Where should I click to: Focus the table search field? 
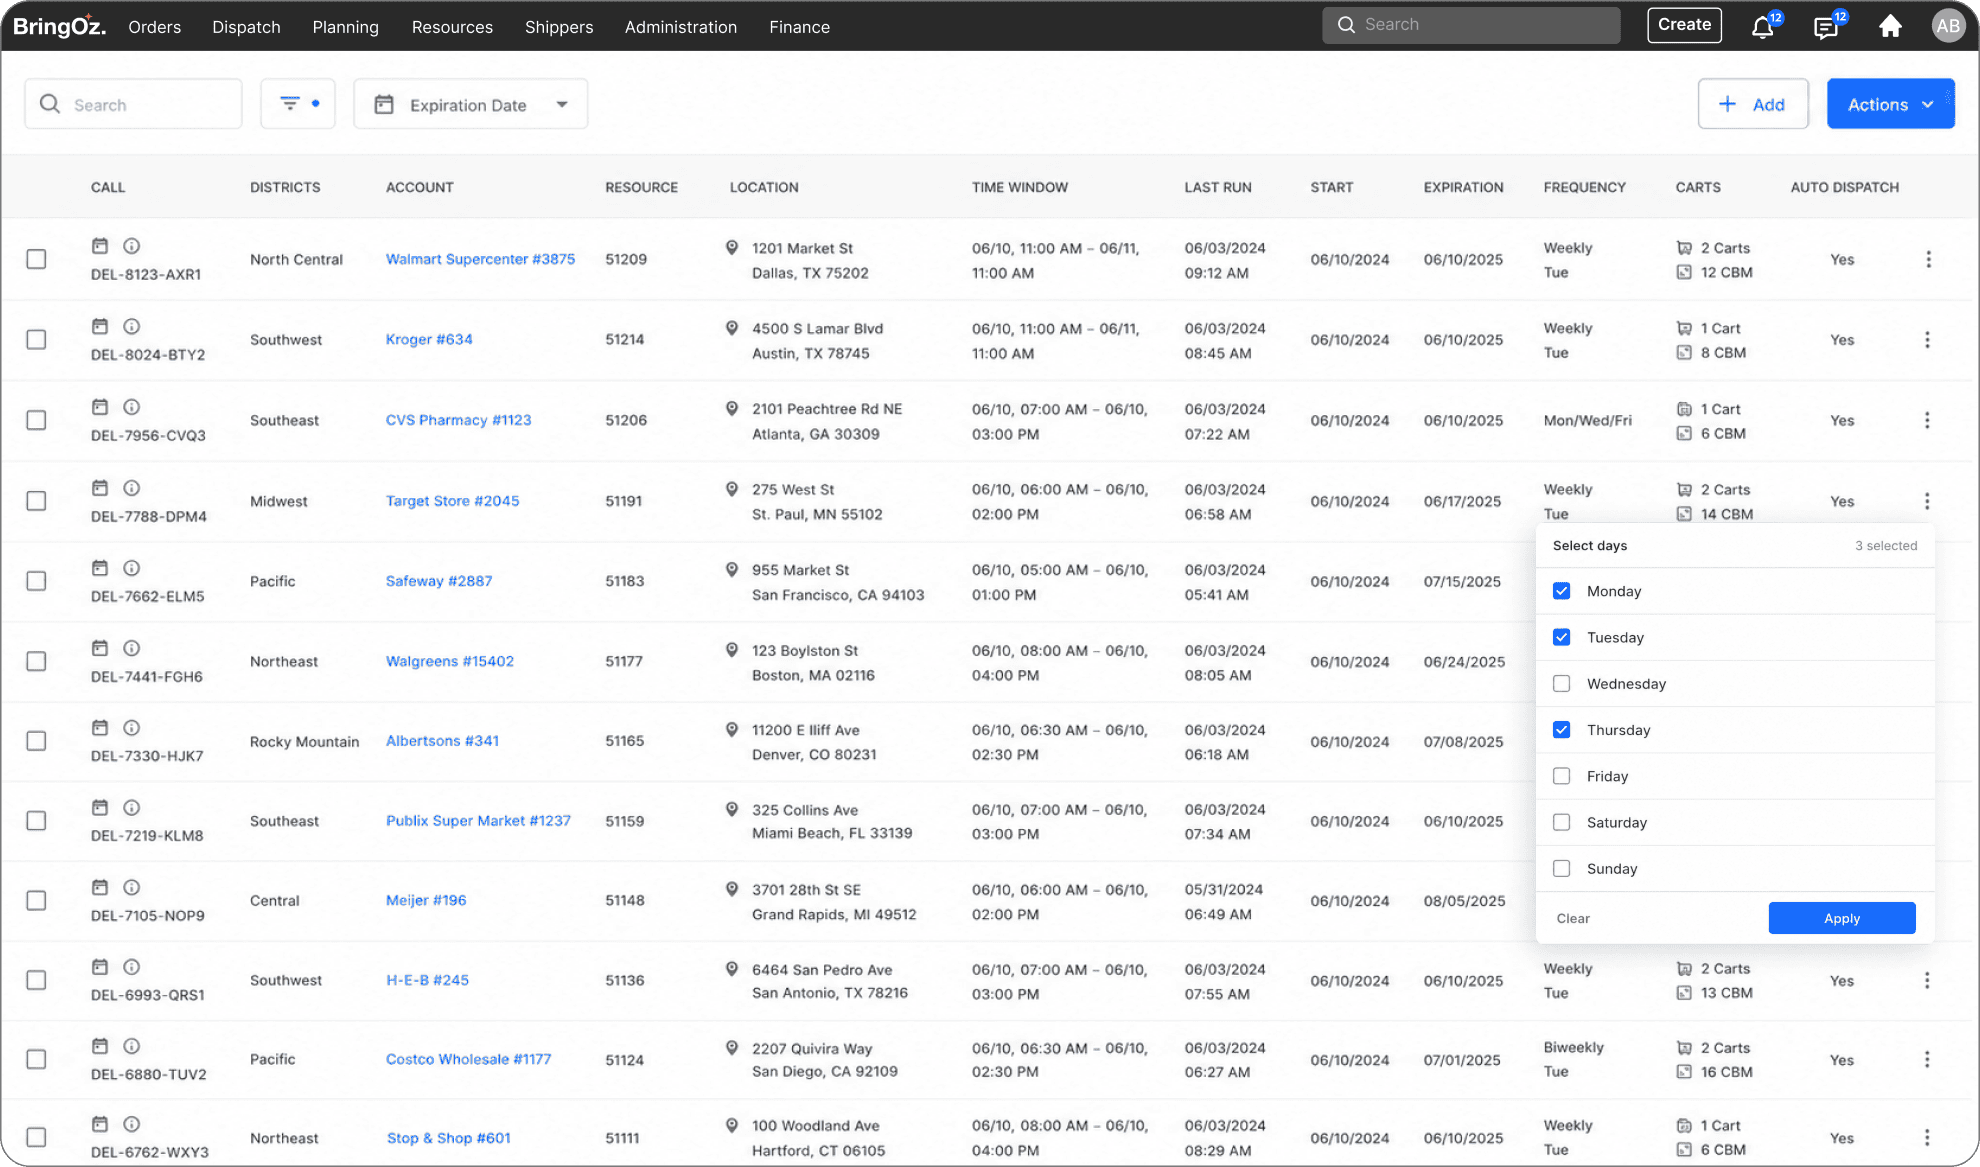(133, 104)
